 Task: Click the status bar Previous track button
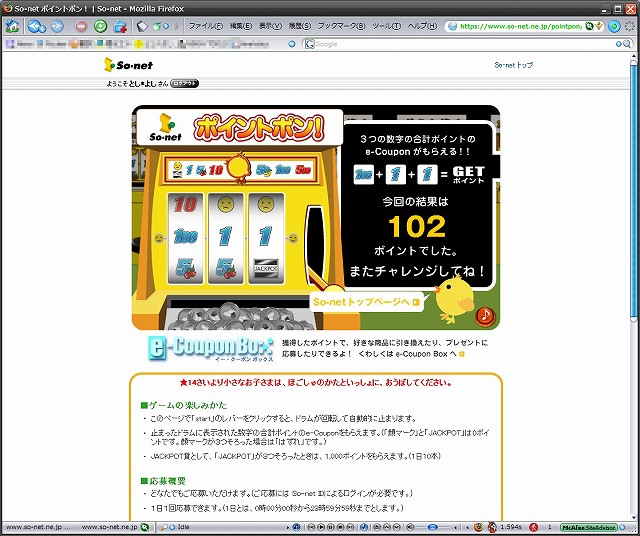[x=311, y=527]
